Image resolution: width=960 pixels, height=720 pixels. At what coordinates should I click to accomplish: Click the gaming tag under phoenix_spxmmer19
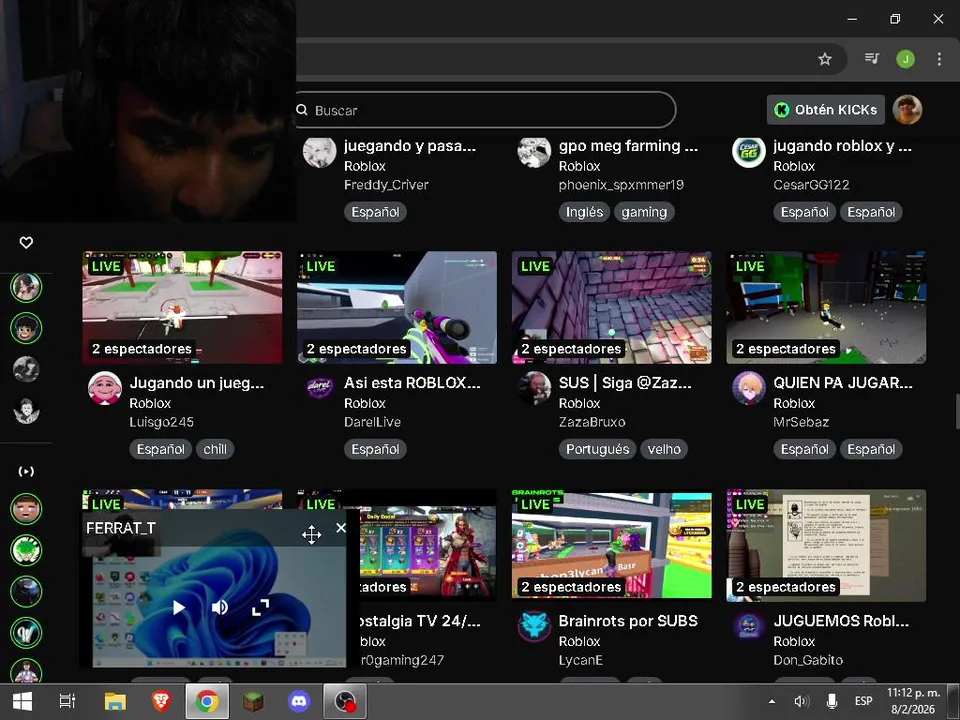pyautogui.click(x=644, y=212)
